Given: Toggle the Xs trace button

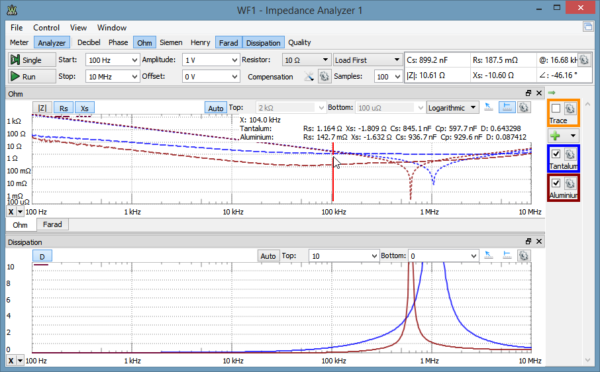Looking at the screenshot, I should [85, 108].
